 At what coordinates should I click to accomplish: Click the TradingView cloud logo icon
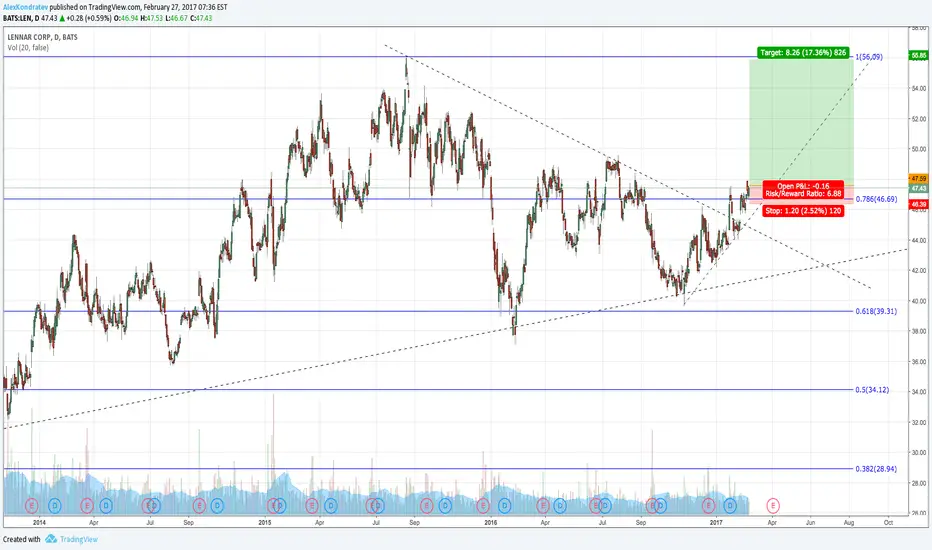click(51, 539)
